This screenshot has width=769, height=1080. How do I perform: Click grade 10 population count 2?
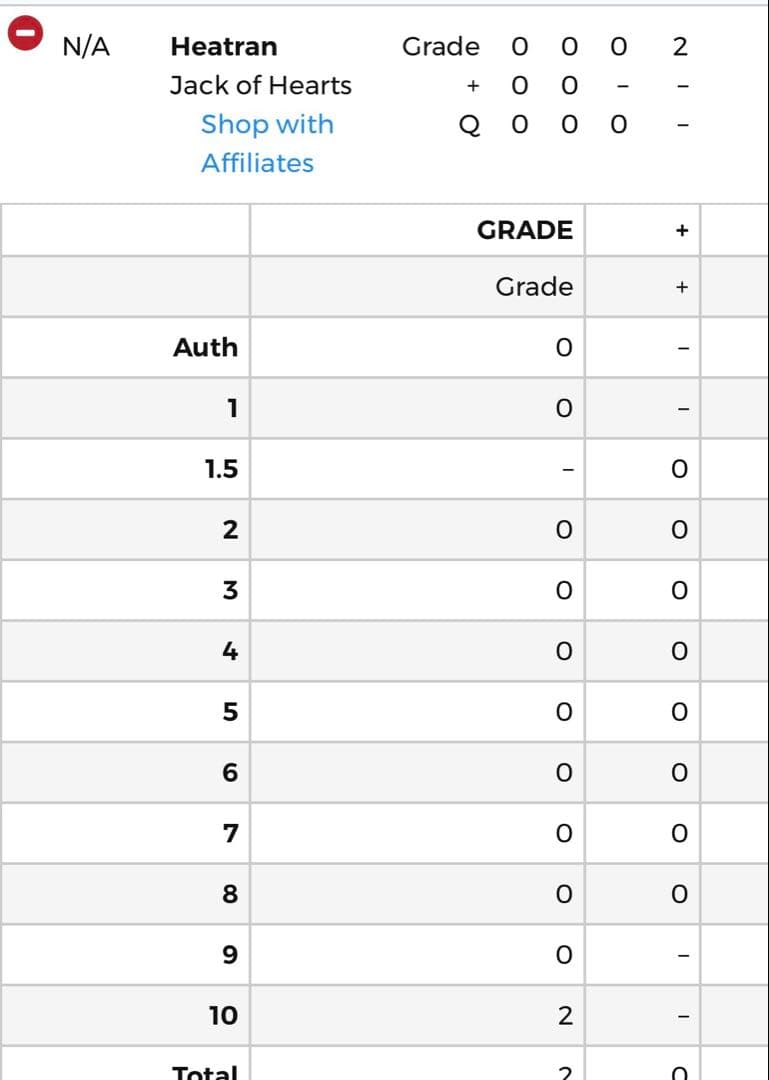(564, 1016)
